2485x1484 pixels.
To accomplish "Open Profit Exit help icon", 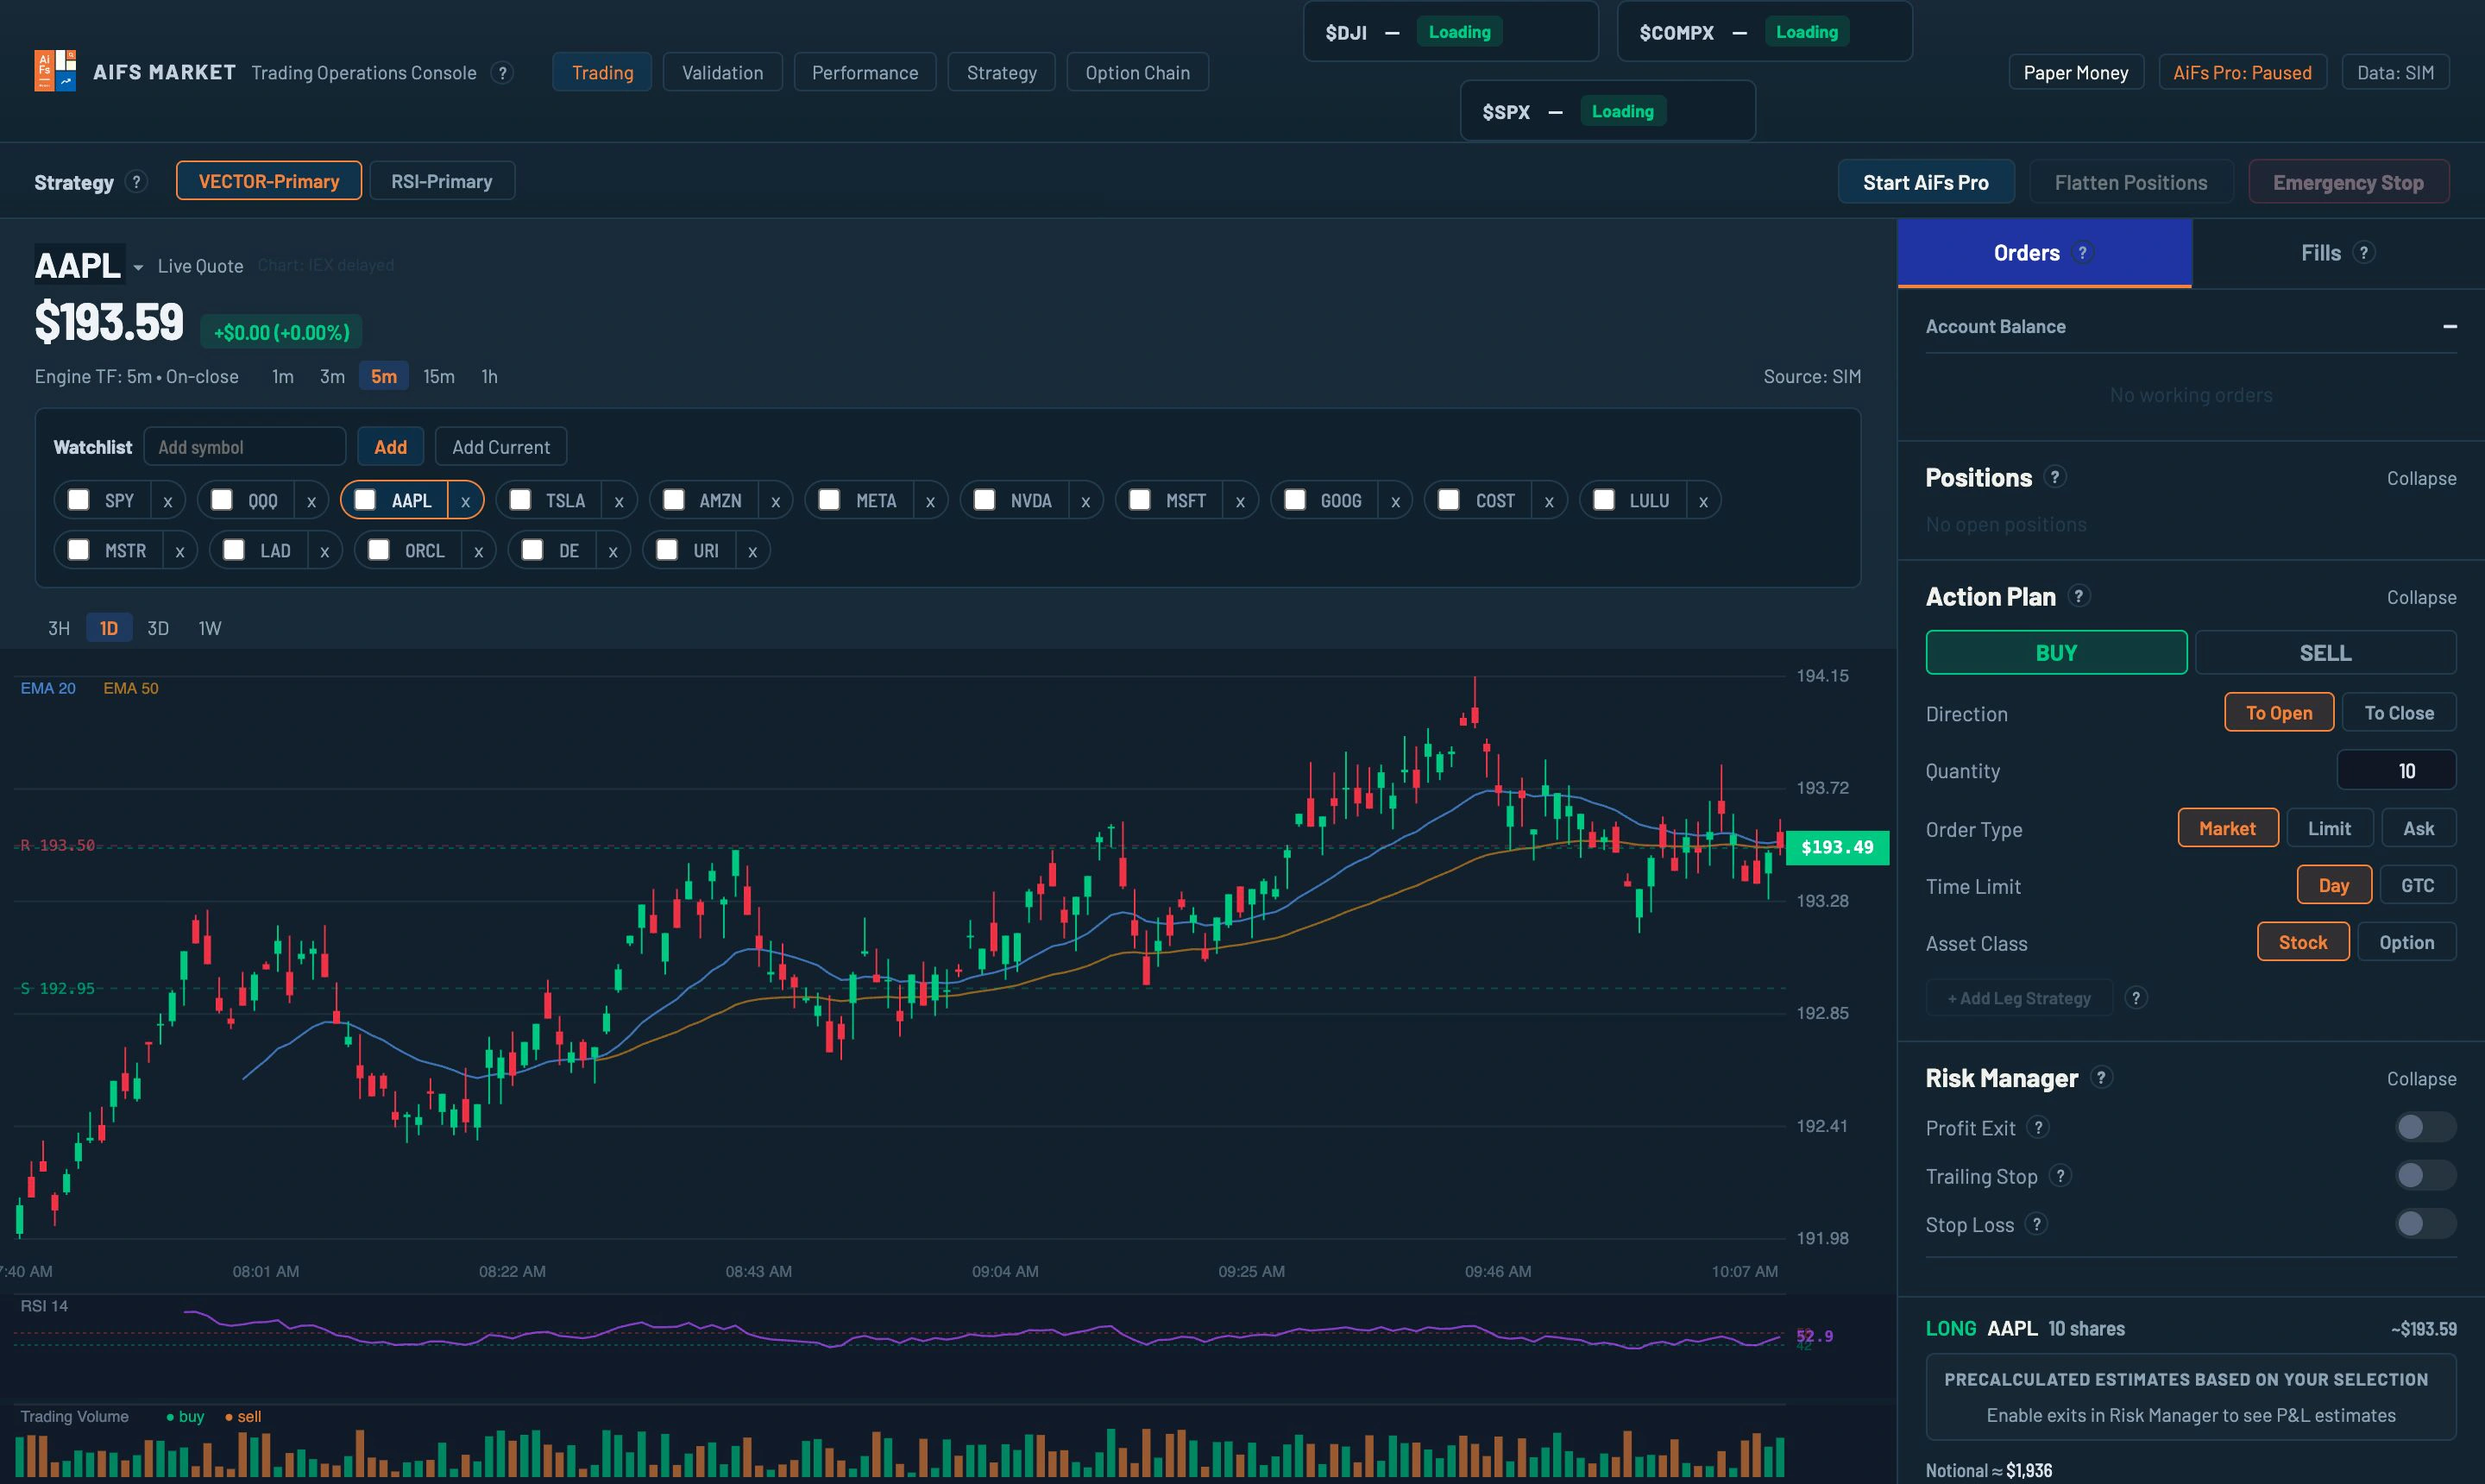I will [x=2038, y=1127].
